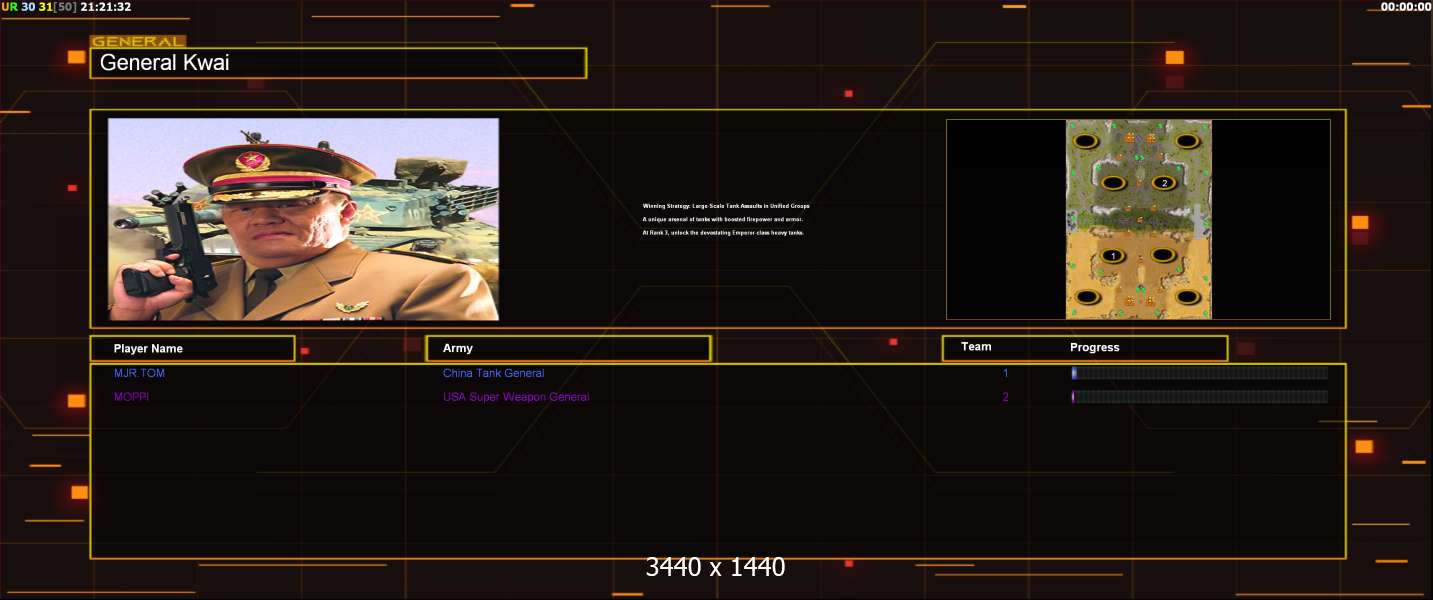Image resolution: width=1433 pixels, height=600 pixels.
Task: Click the GENERAL label tab
Action: tap(138, 42)
